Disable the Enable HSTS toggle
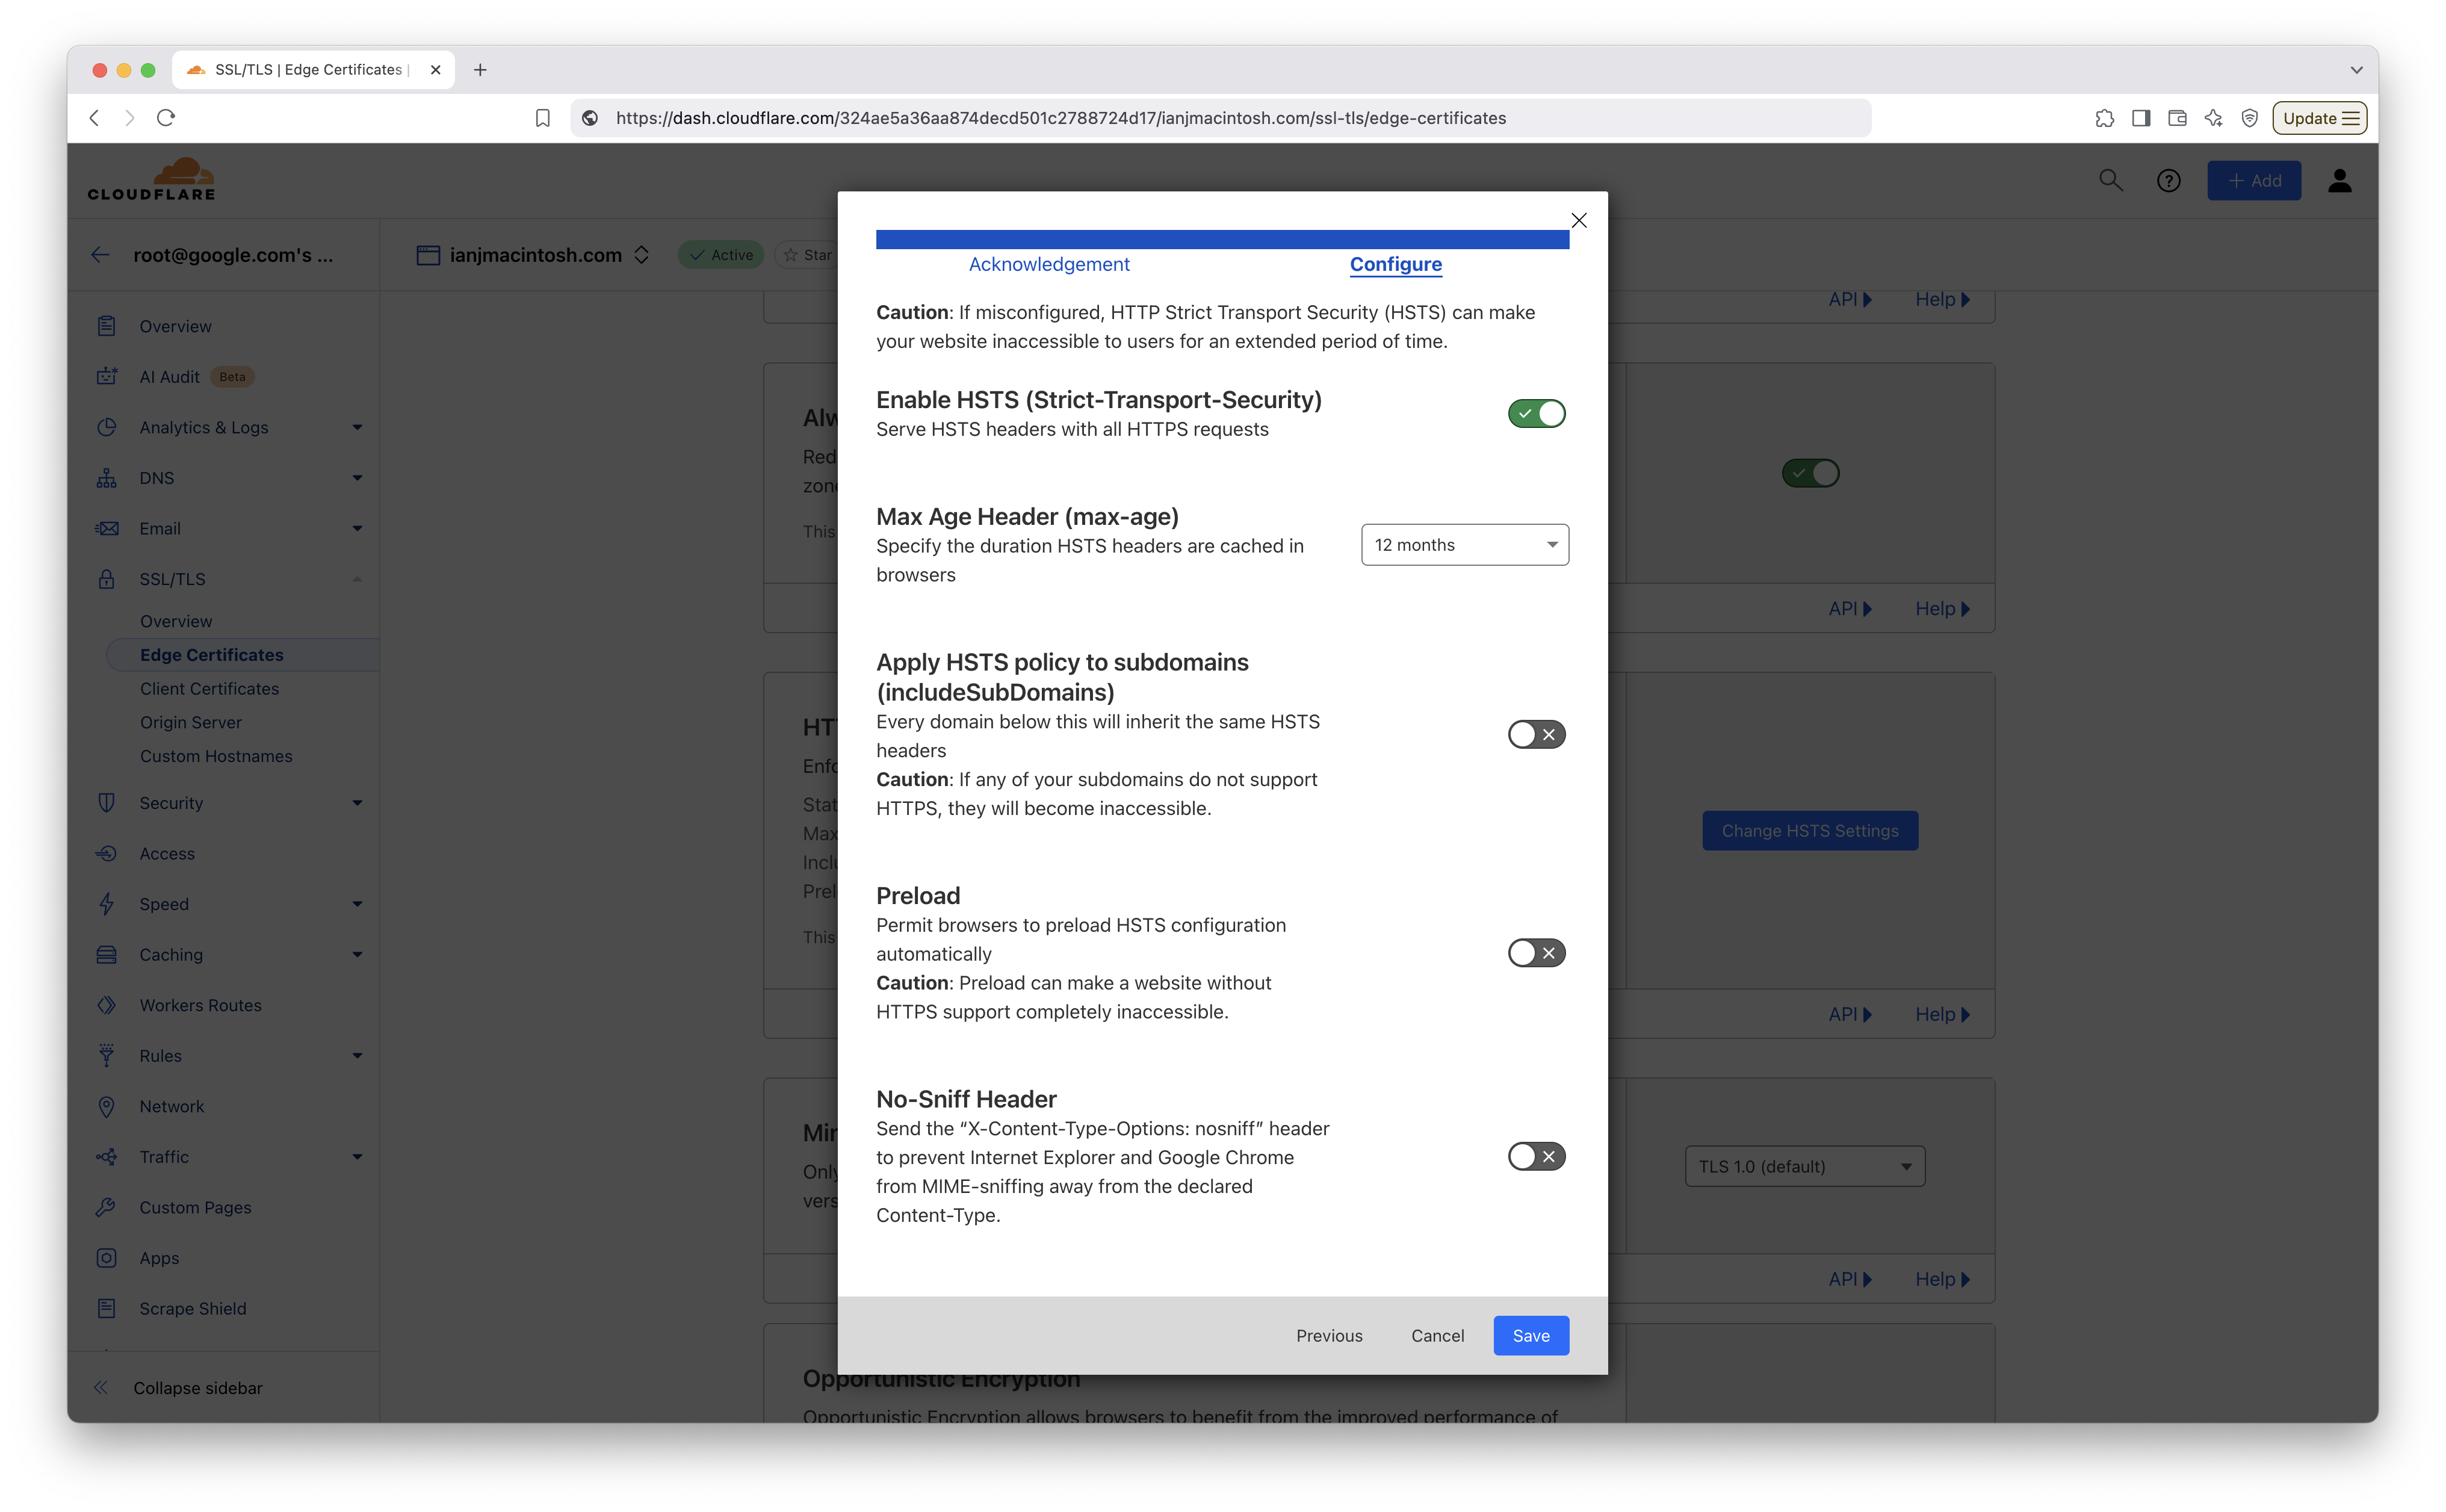Image resolution: width=2446 pixels, height=1512 pixels. point(1536,414)
